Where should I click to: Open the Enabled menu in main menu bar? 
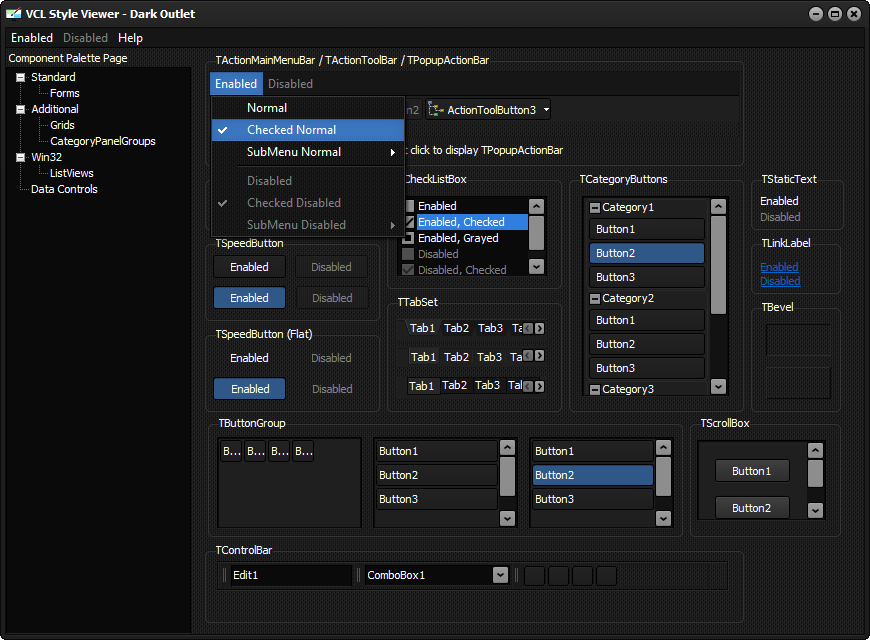click(x=32, y=38)
